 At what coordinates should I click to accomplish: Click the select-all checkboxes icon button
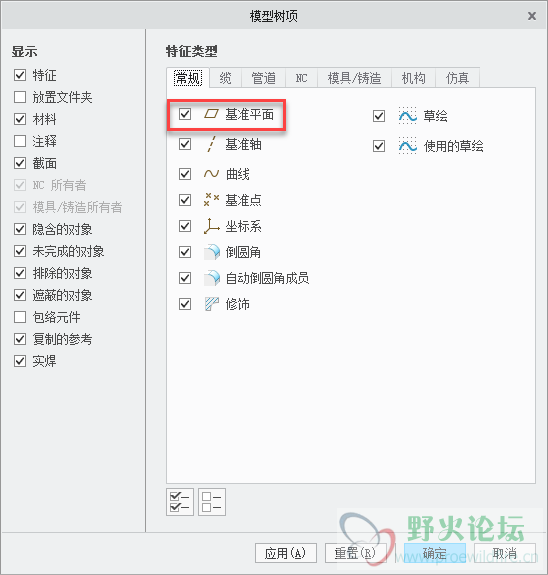[x=180, y=502]
